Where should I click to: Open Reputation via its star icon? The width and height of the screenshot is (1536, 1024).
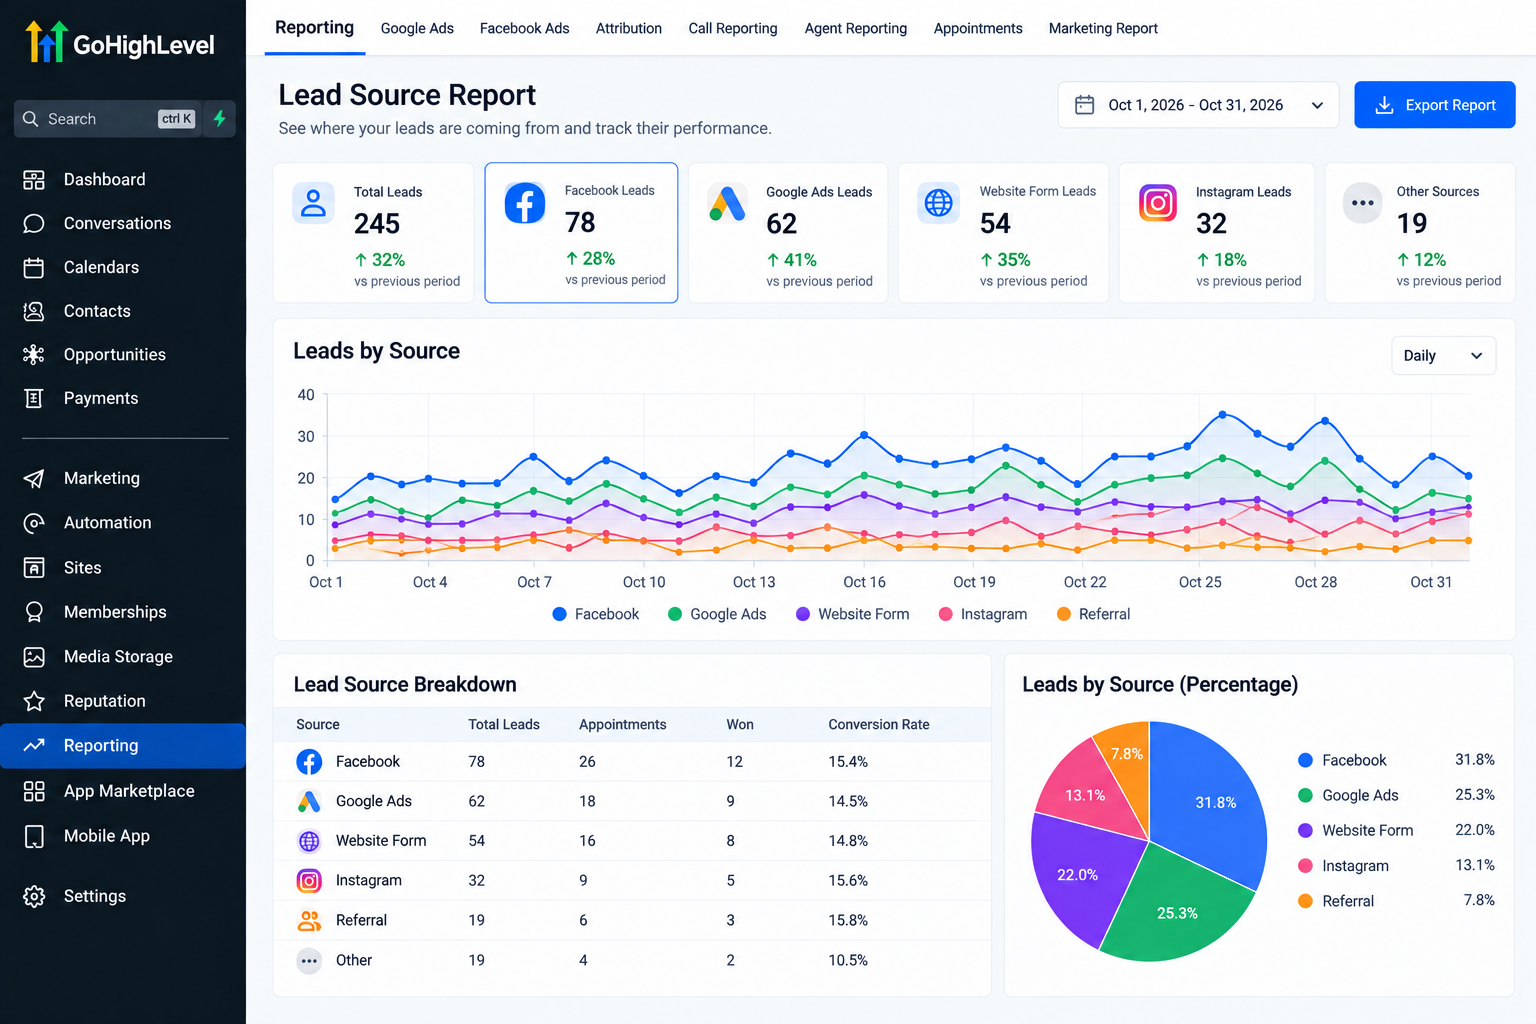click(x=34, y=701)
